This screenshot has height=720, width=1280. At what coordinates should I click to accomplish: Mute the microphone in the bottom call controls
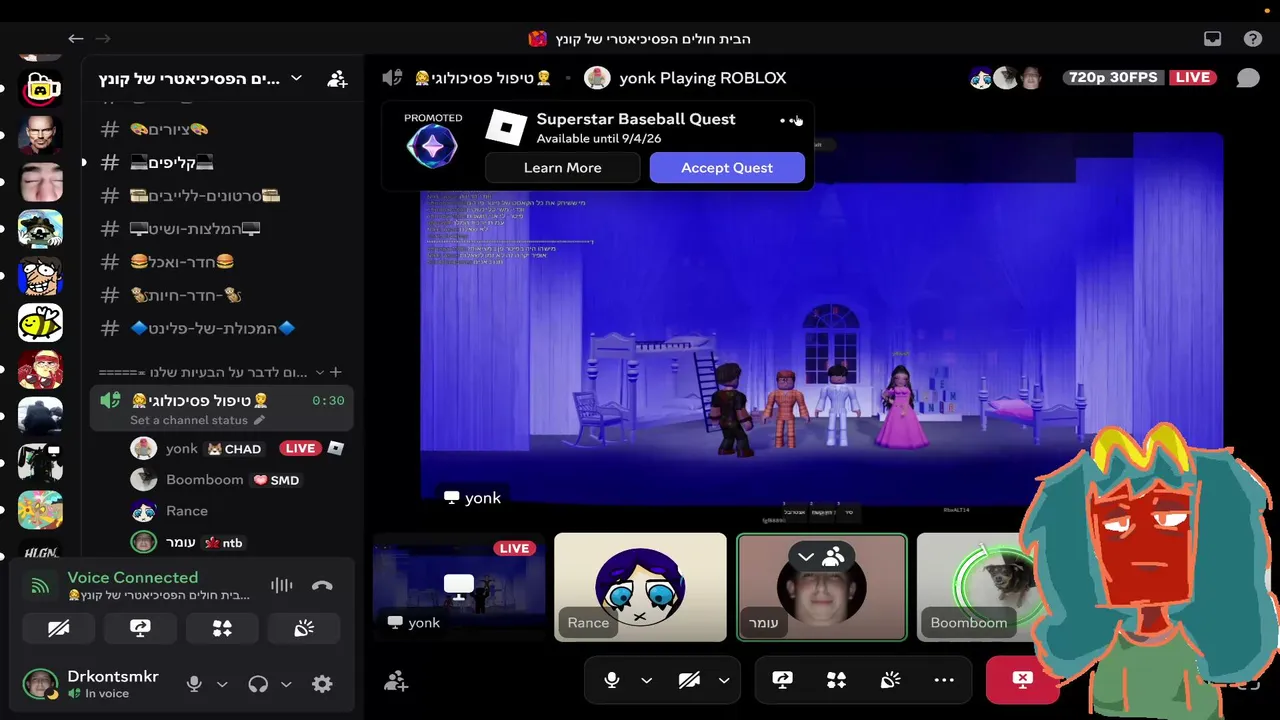pos(612,680)
